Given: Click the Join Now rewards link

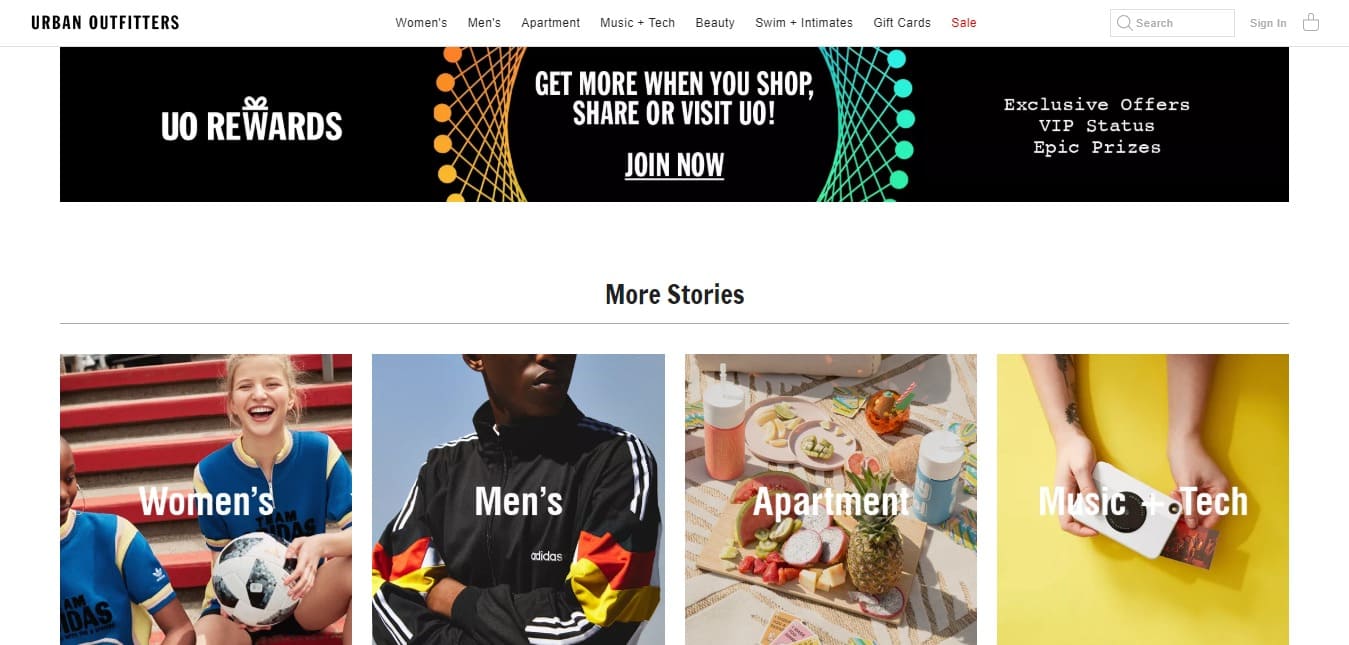Looking at the screenshot, I should (674, 165).
